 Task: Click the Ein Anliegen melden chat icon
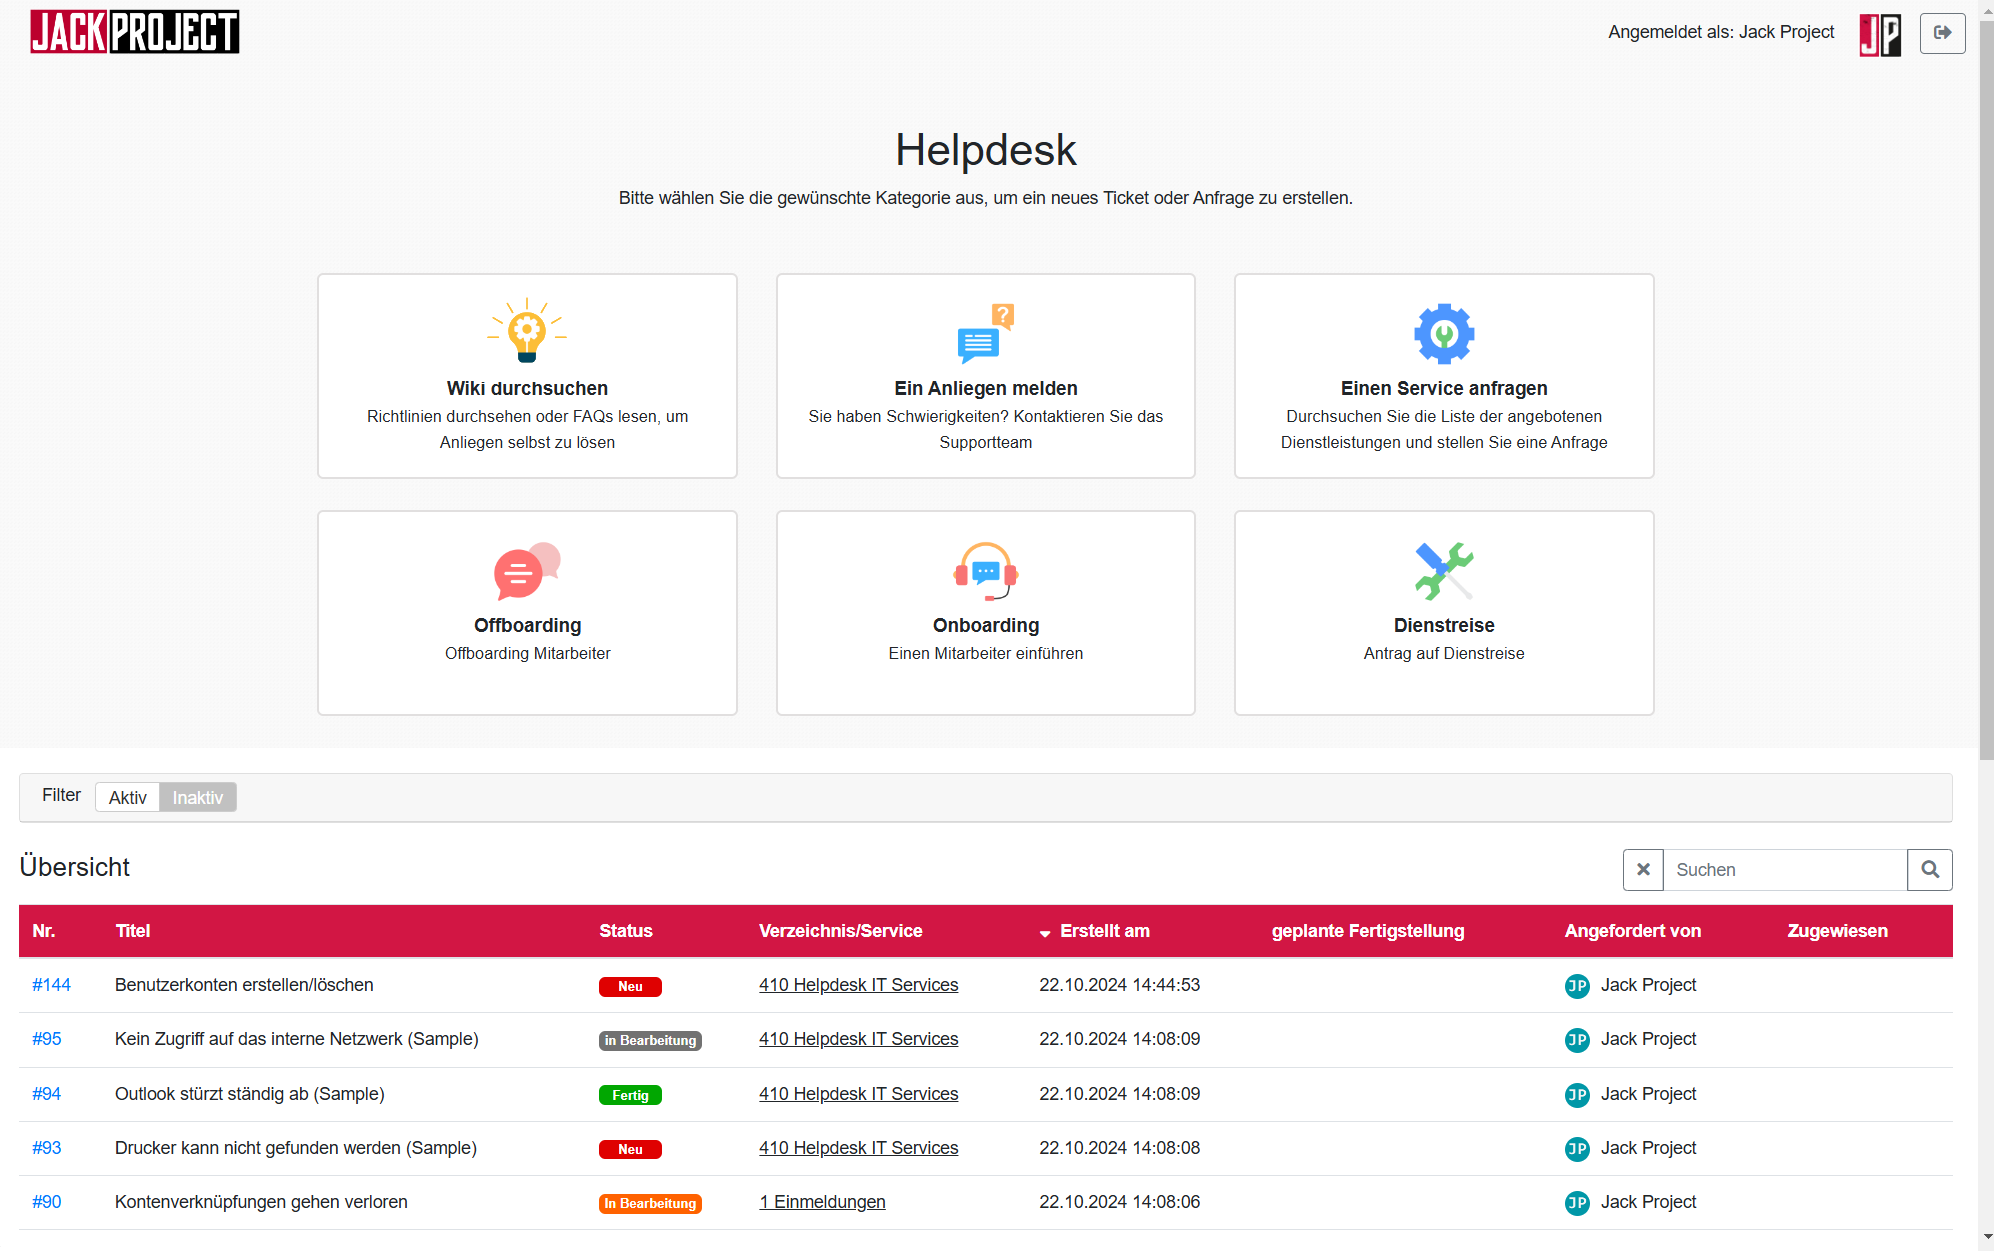coord(986,333)
